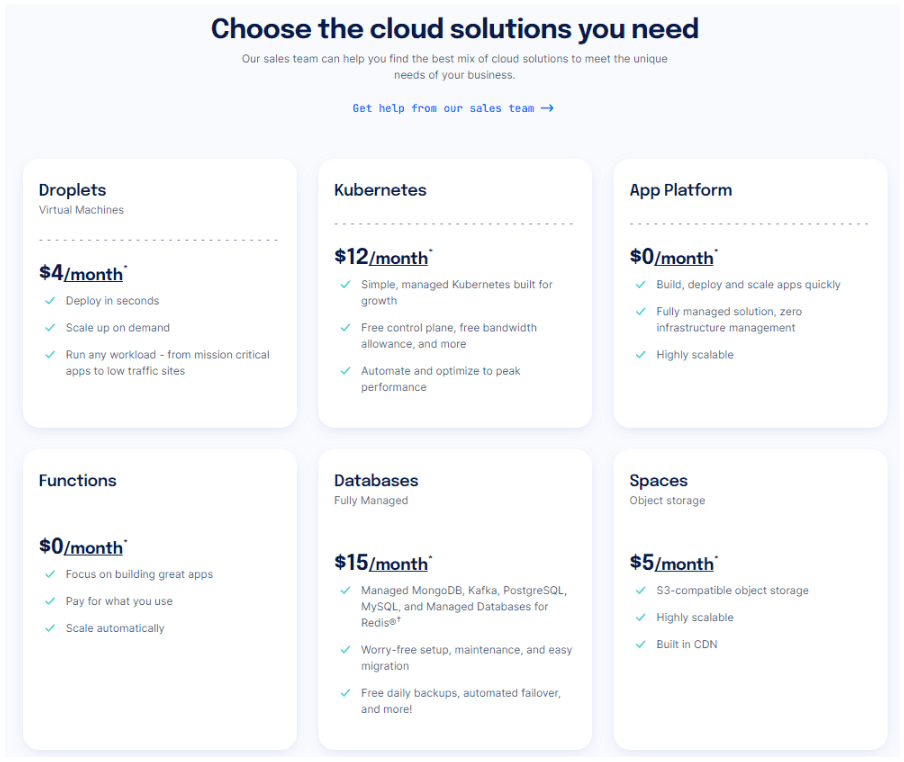Click checkmark beside 'Scale automatically'
The height and width of the screenshot is (762, 904).
(50, 628)
